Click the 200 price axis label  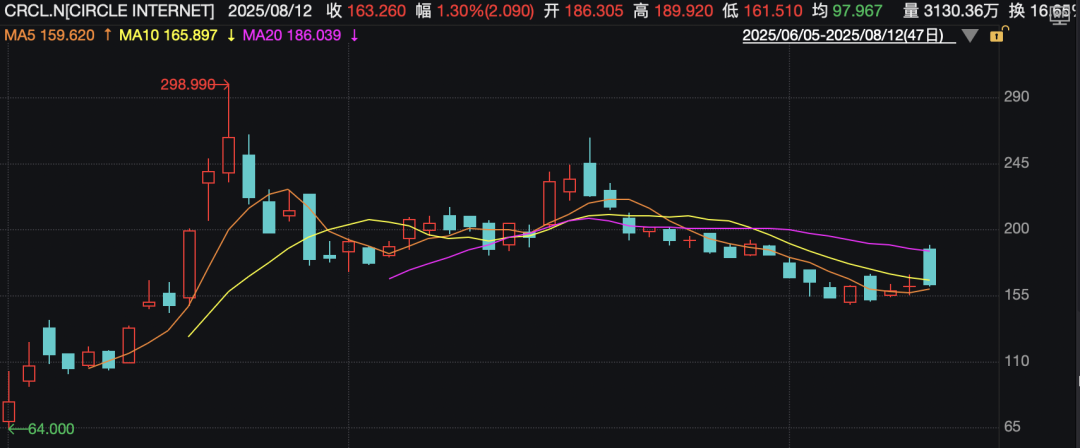(1017, 229)
